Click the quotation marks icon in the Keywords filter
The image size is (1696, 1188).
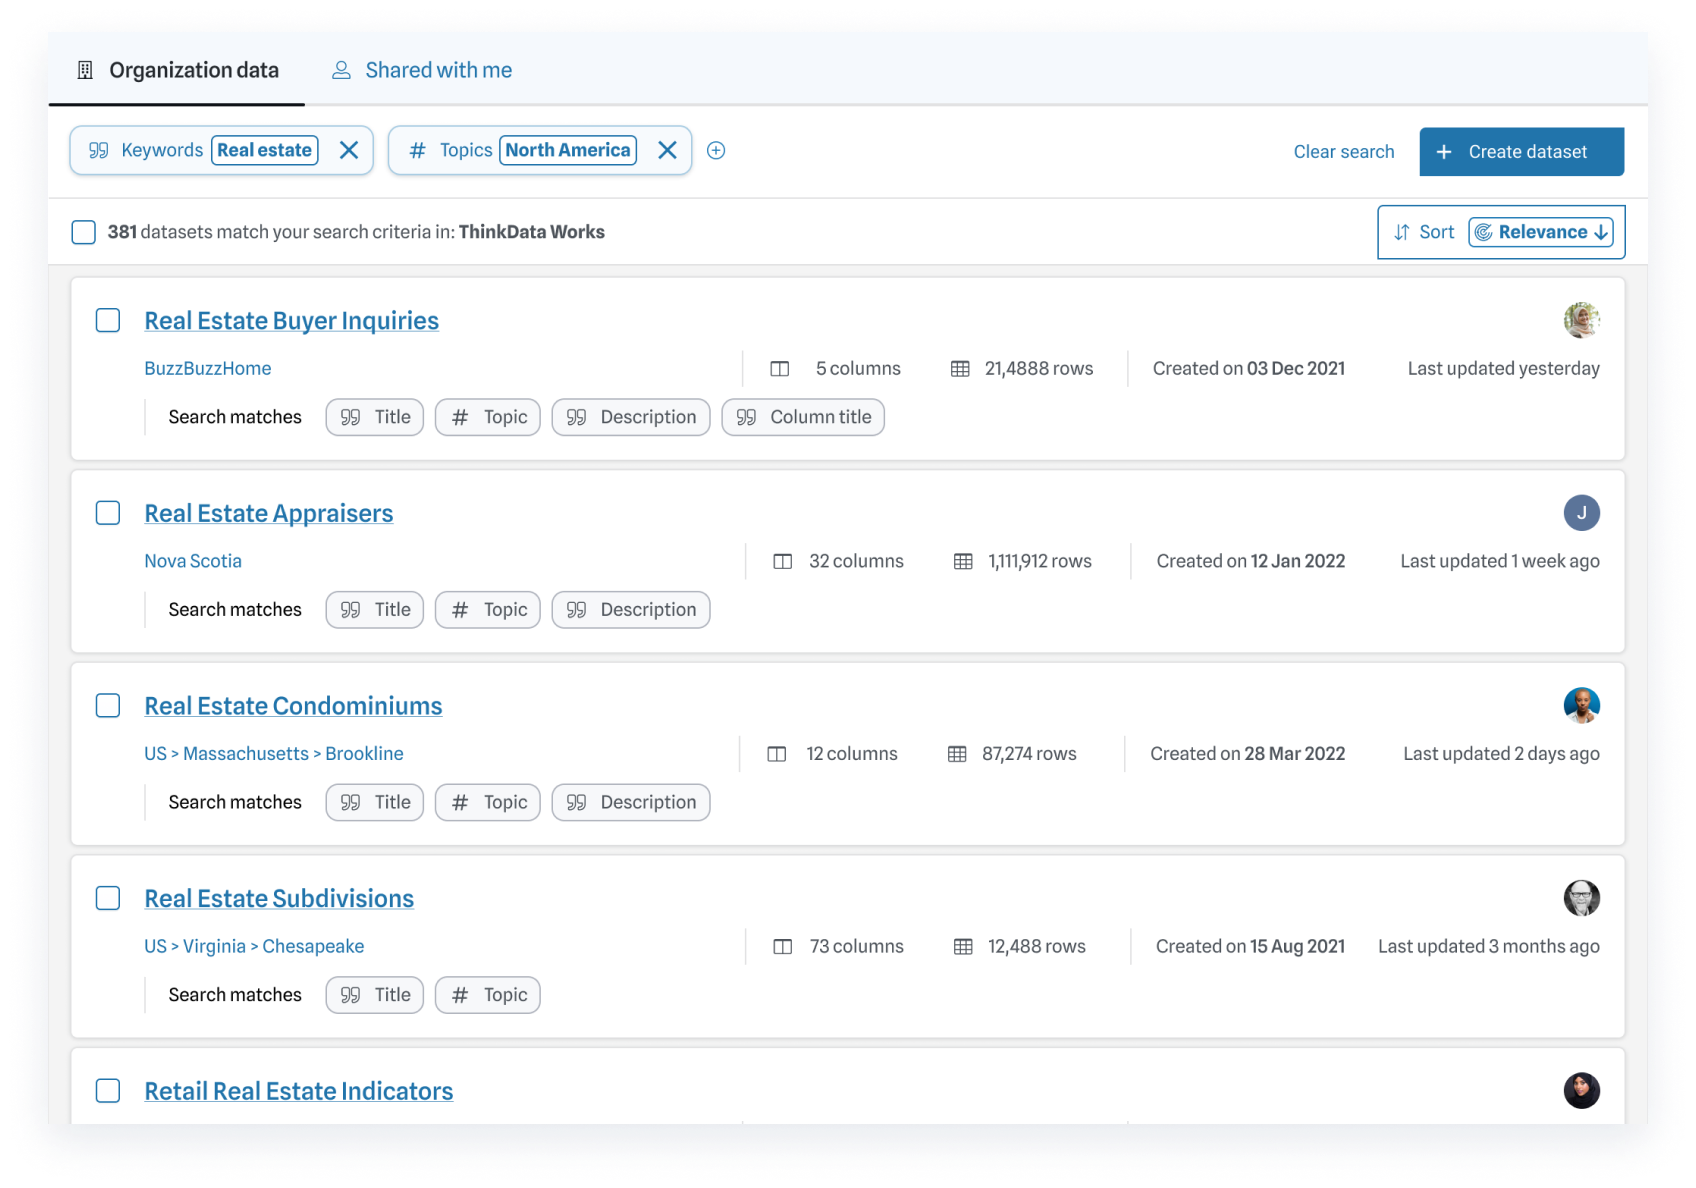pos(99,150)
